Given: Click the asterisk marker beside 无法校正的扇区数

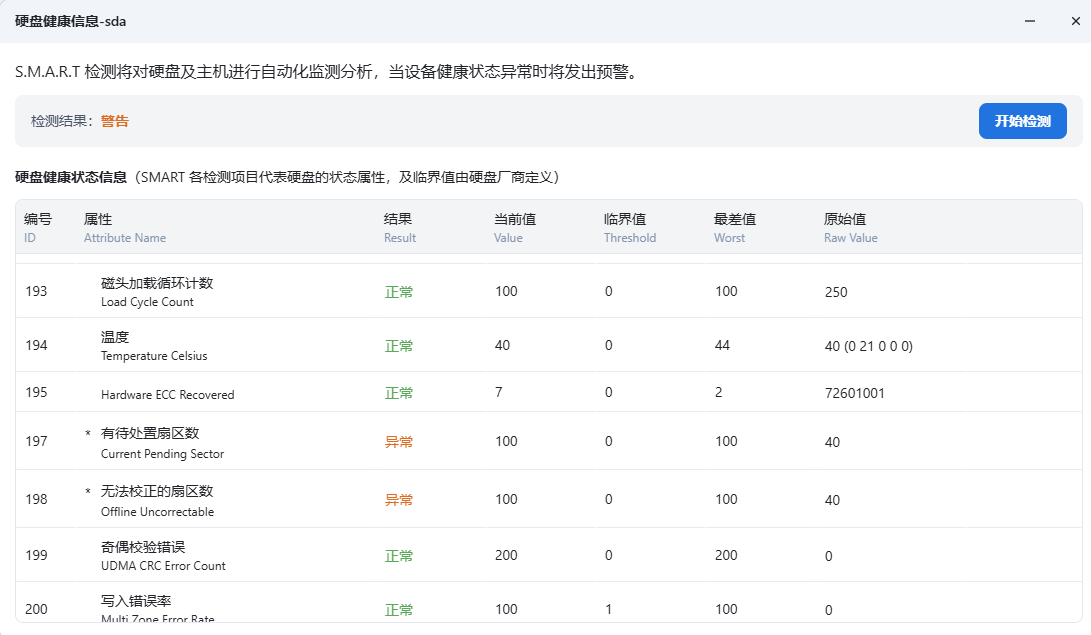Looking at the screenshot, I should [x=88, y=492].
